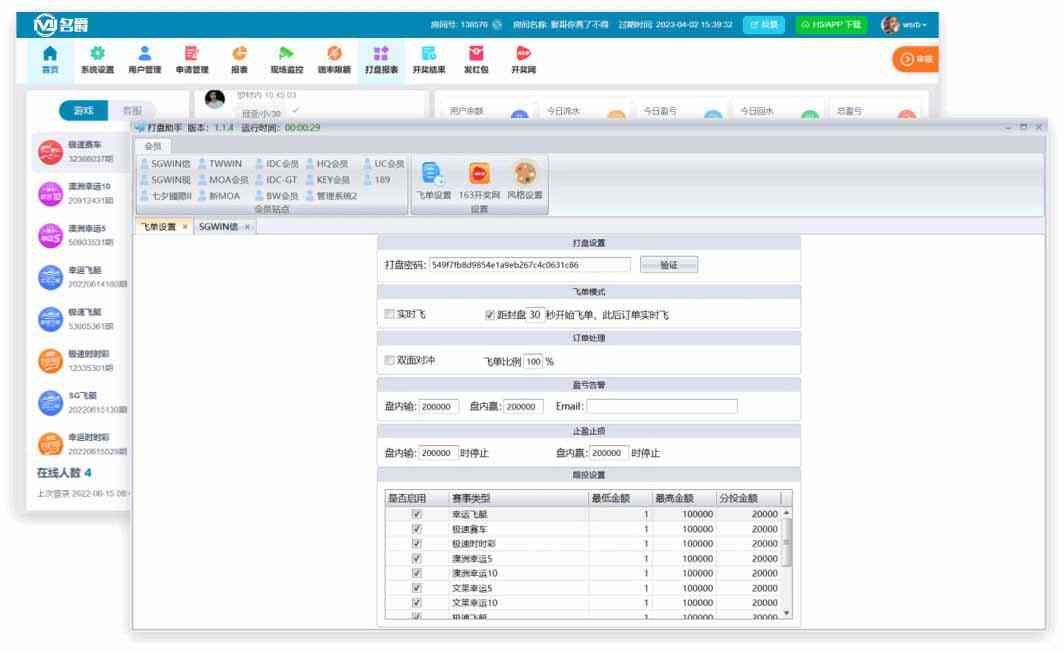Image resolution: width=1064 pixels, height=652 pixels.
Task: Open 系统设置 in the top toolbar
Action: 97,59
